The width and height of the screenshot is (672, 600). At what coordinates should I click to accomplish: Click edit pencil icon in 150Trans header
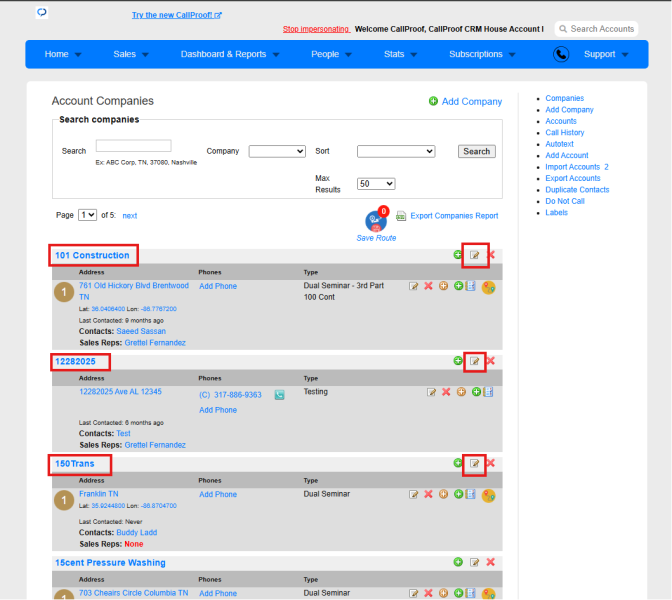click(474, 463)
